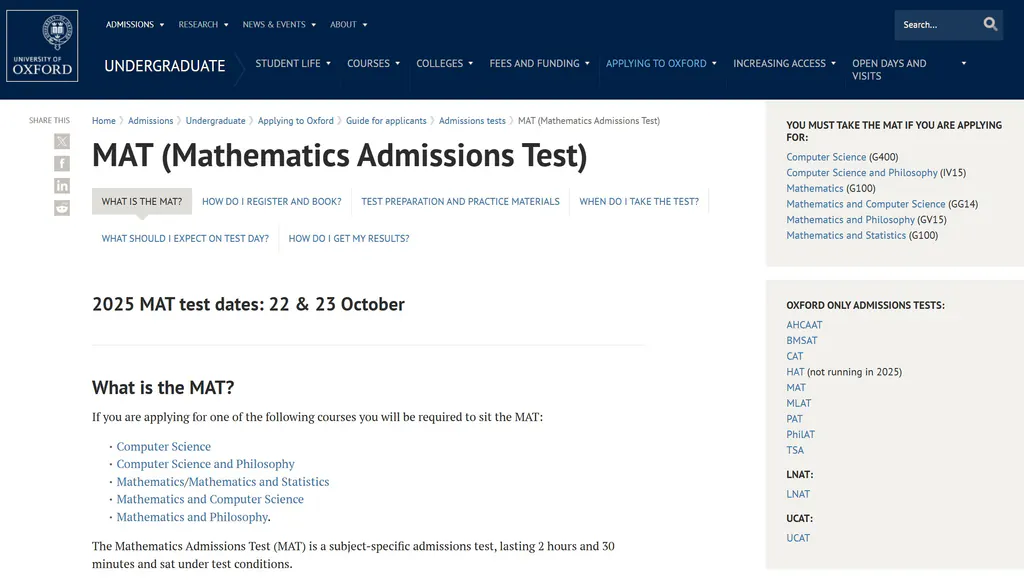Open the Open Days and Visits dropdown
Viewport: 1024px width, 582px height.
tap(908, 69)
